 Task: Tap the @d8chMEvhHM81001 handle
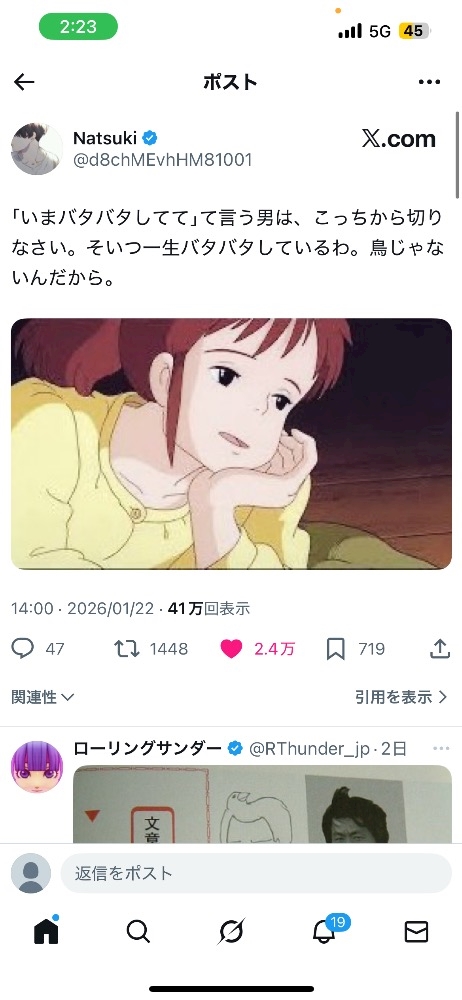click(163, 159)
